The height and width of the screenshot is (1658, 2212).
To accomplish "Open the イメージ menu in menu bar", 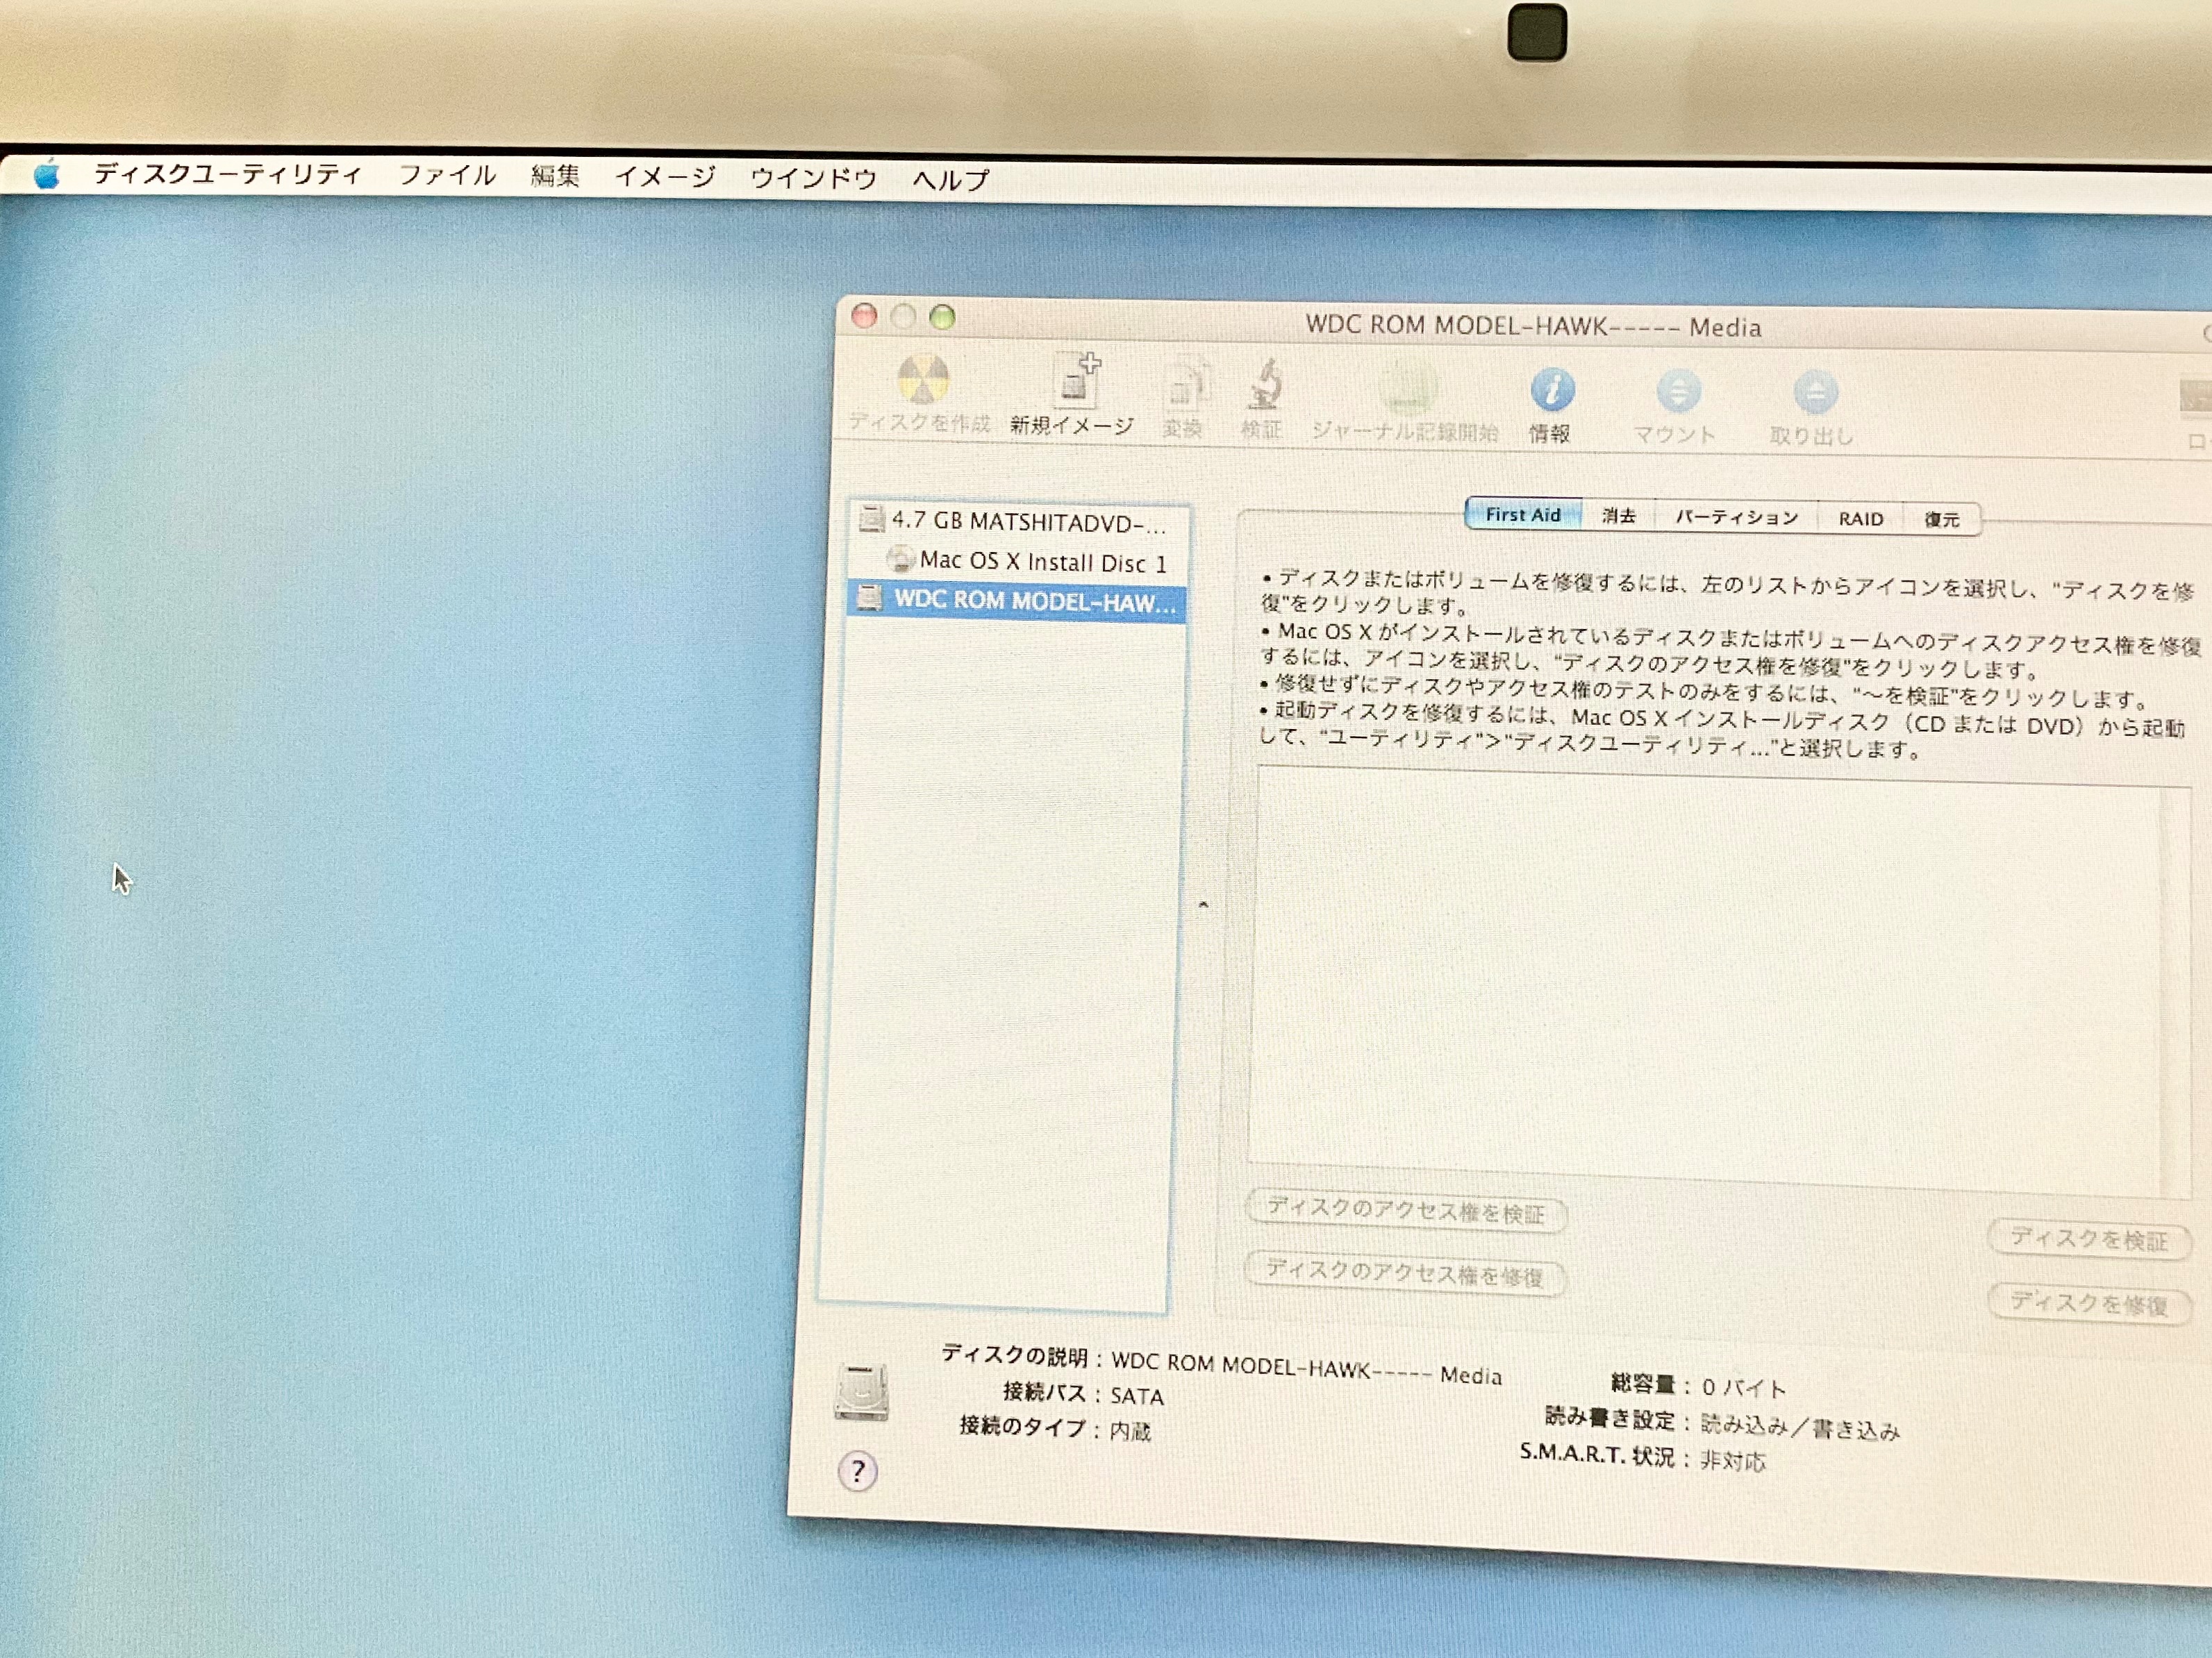I will pos(665,177).
